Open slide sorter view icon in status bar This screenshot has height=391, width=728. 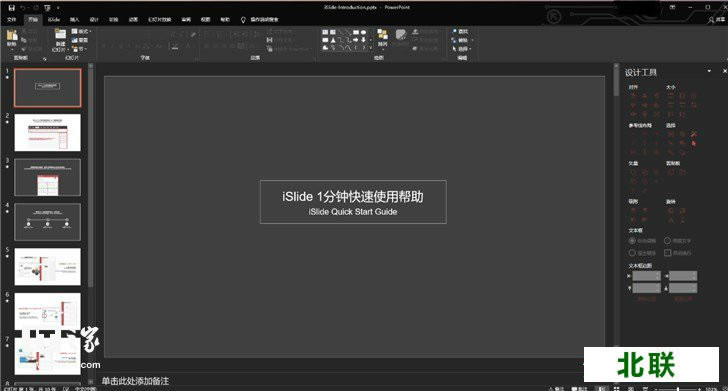click(x=617, y=388)
